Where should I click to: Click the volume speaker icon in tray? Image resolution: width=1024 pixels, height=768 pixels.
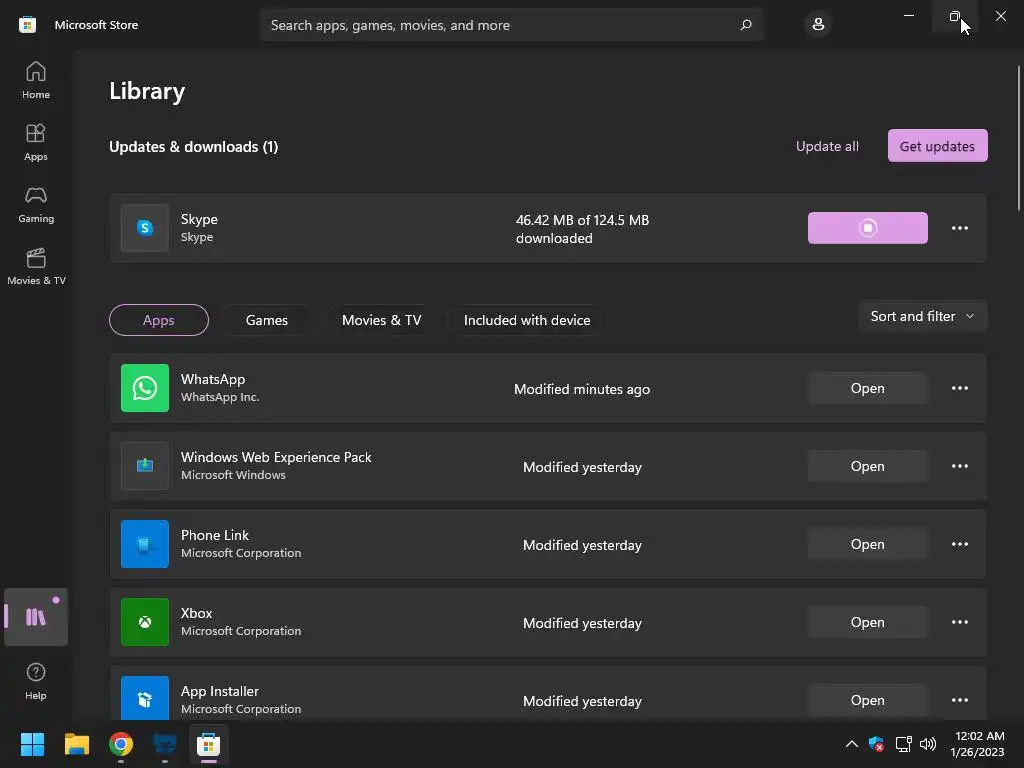pyautogui.click(x=927, y=744)
